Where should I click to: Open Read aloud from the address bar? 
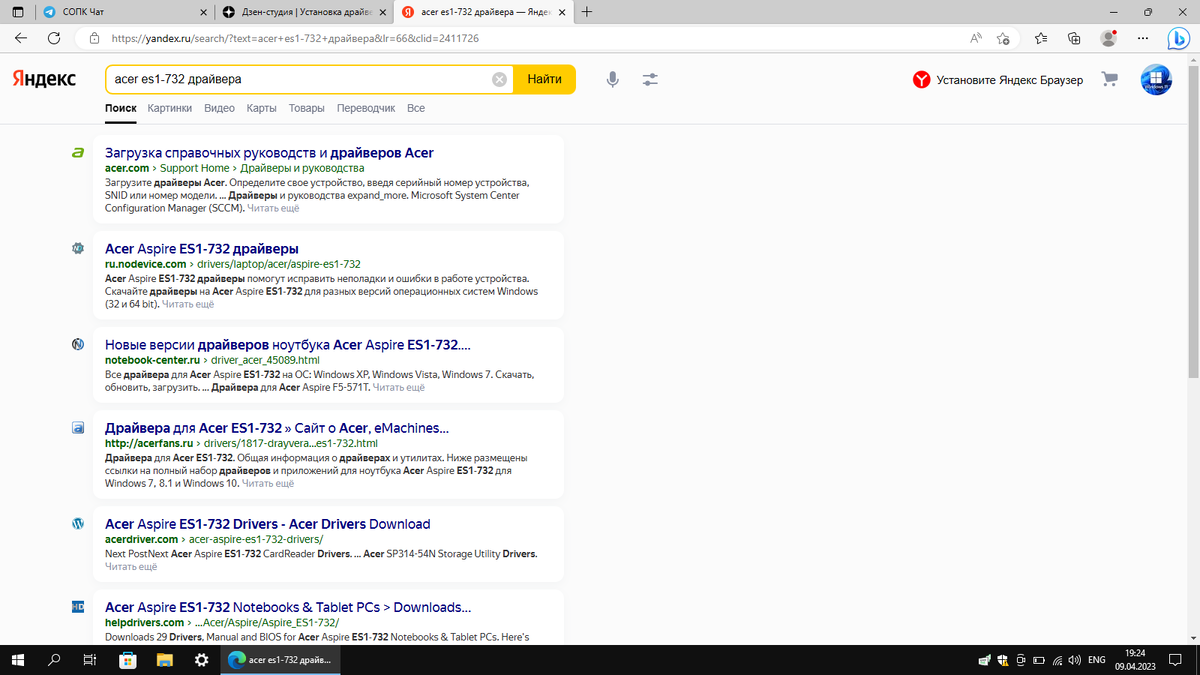pyautogui.click(x=976, y=38)
